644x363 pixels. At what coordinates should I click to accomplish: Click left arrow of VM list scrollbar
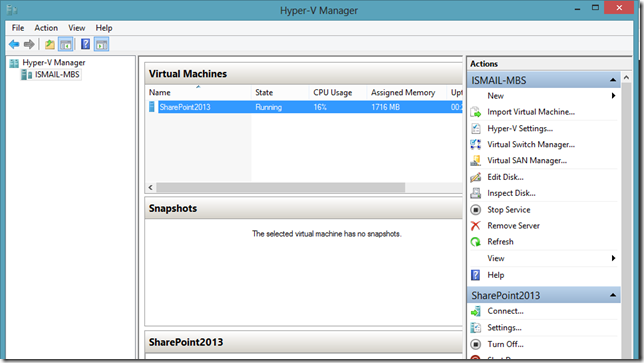tap(151, 187)
